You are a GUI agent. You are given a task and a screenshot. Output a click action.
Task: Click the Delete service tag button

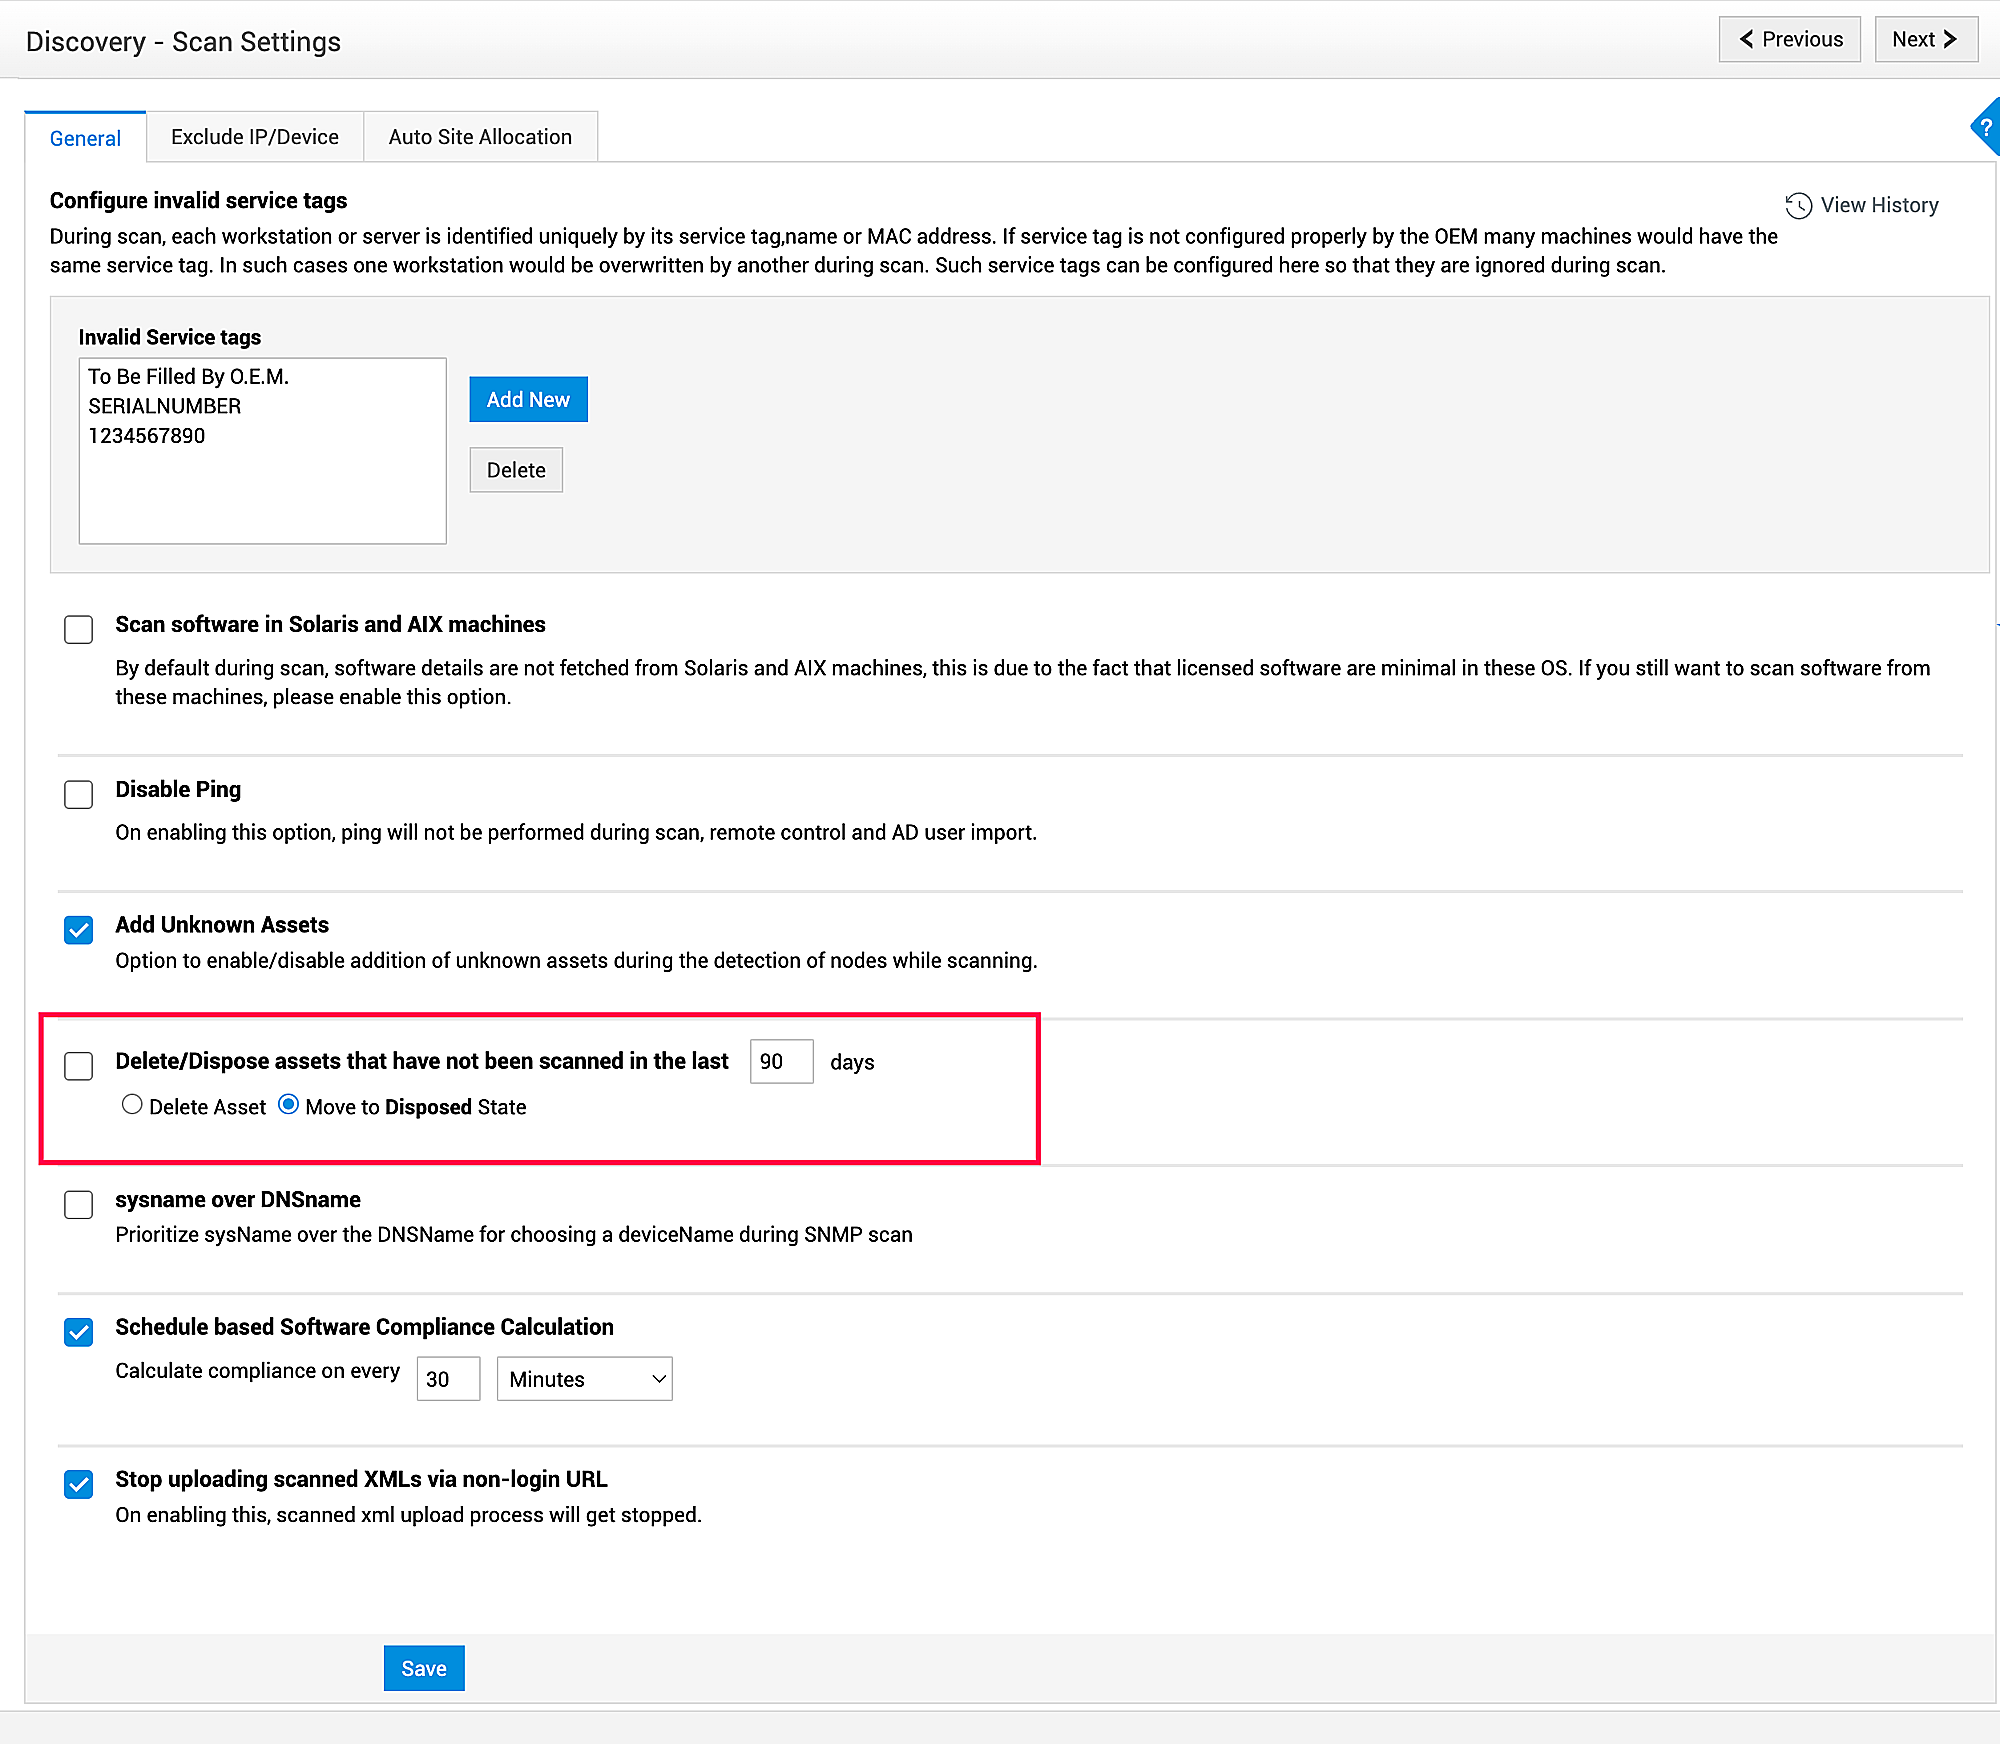tap(516, 470)
